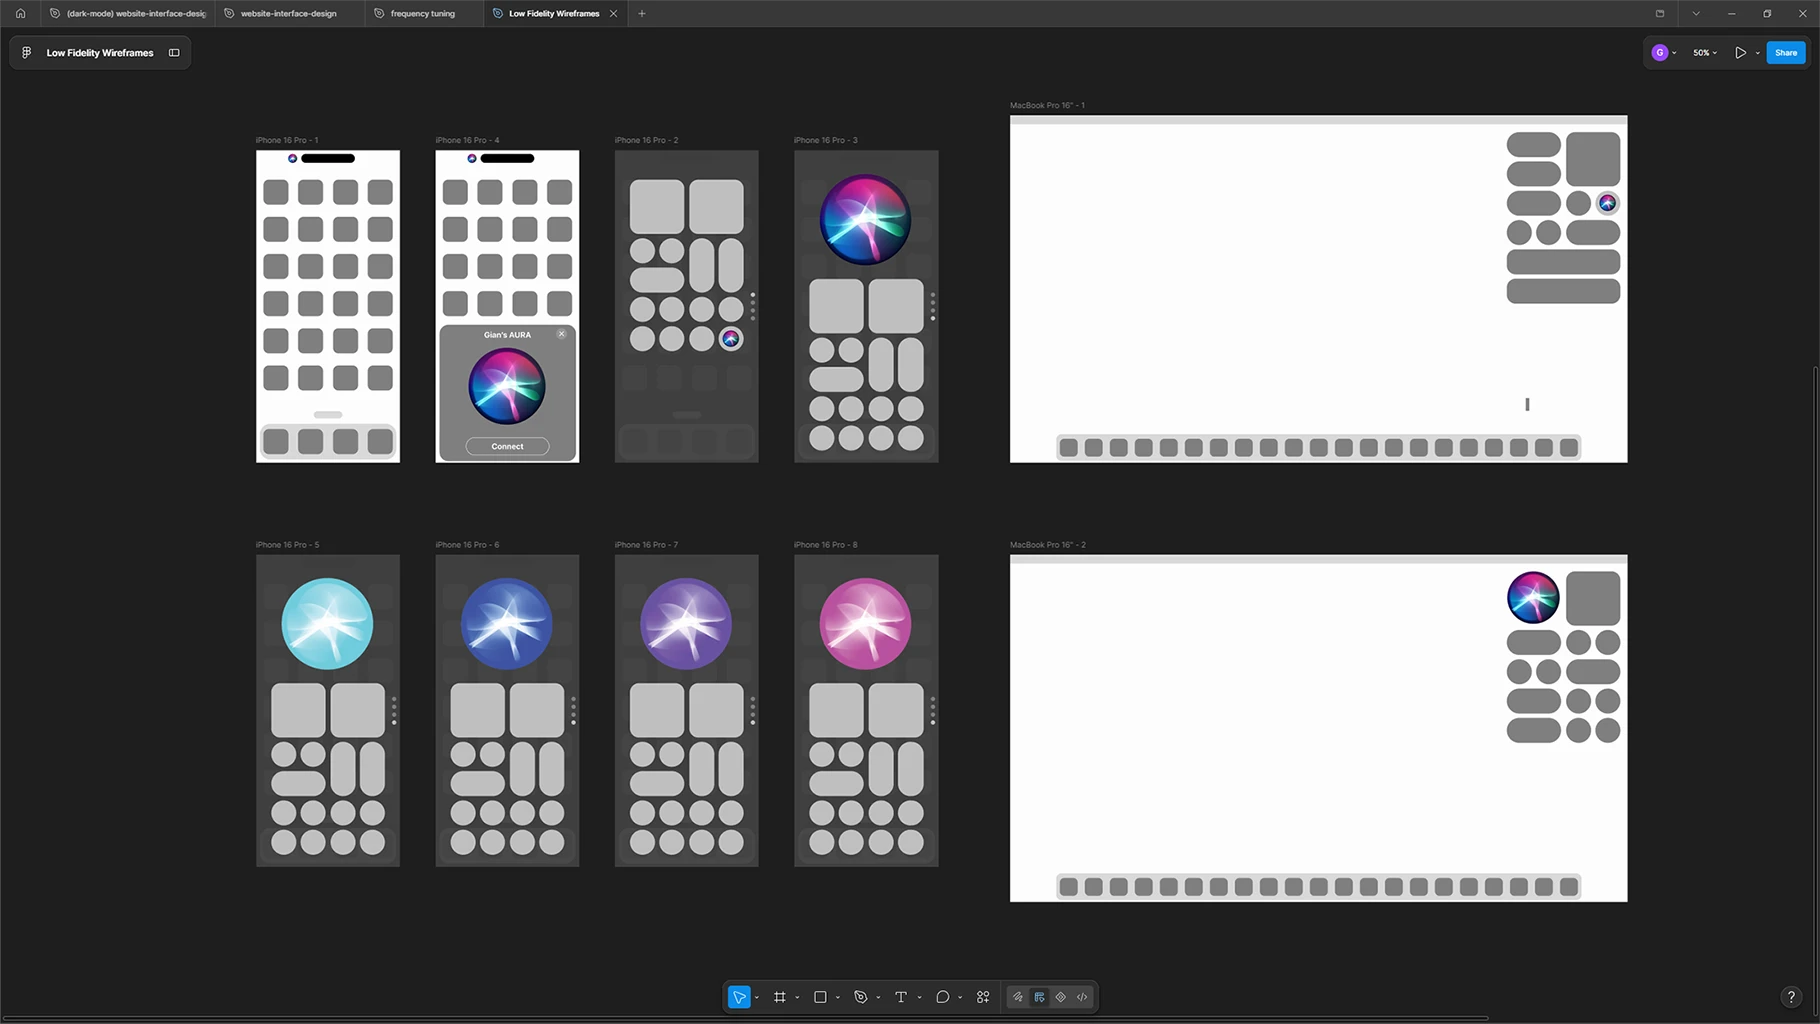Select the iPhone 16 Pro - 5 frame label
This screenshot has width=1820, height=1024.
click(288, 545)
